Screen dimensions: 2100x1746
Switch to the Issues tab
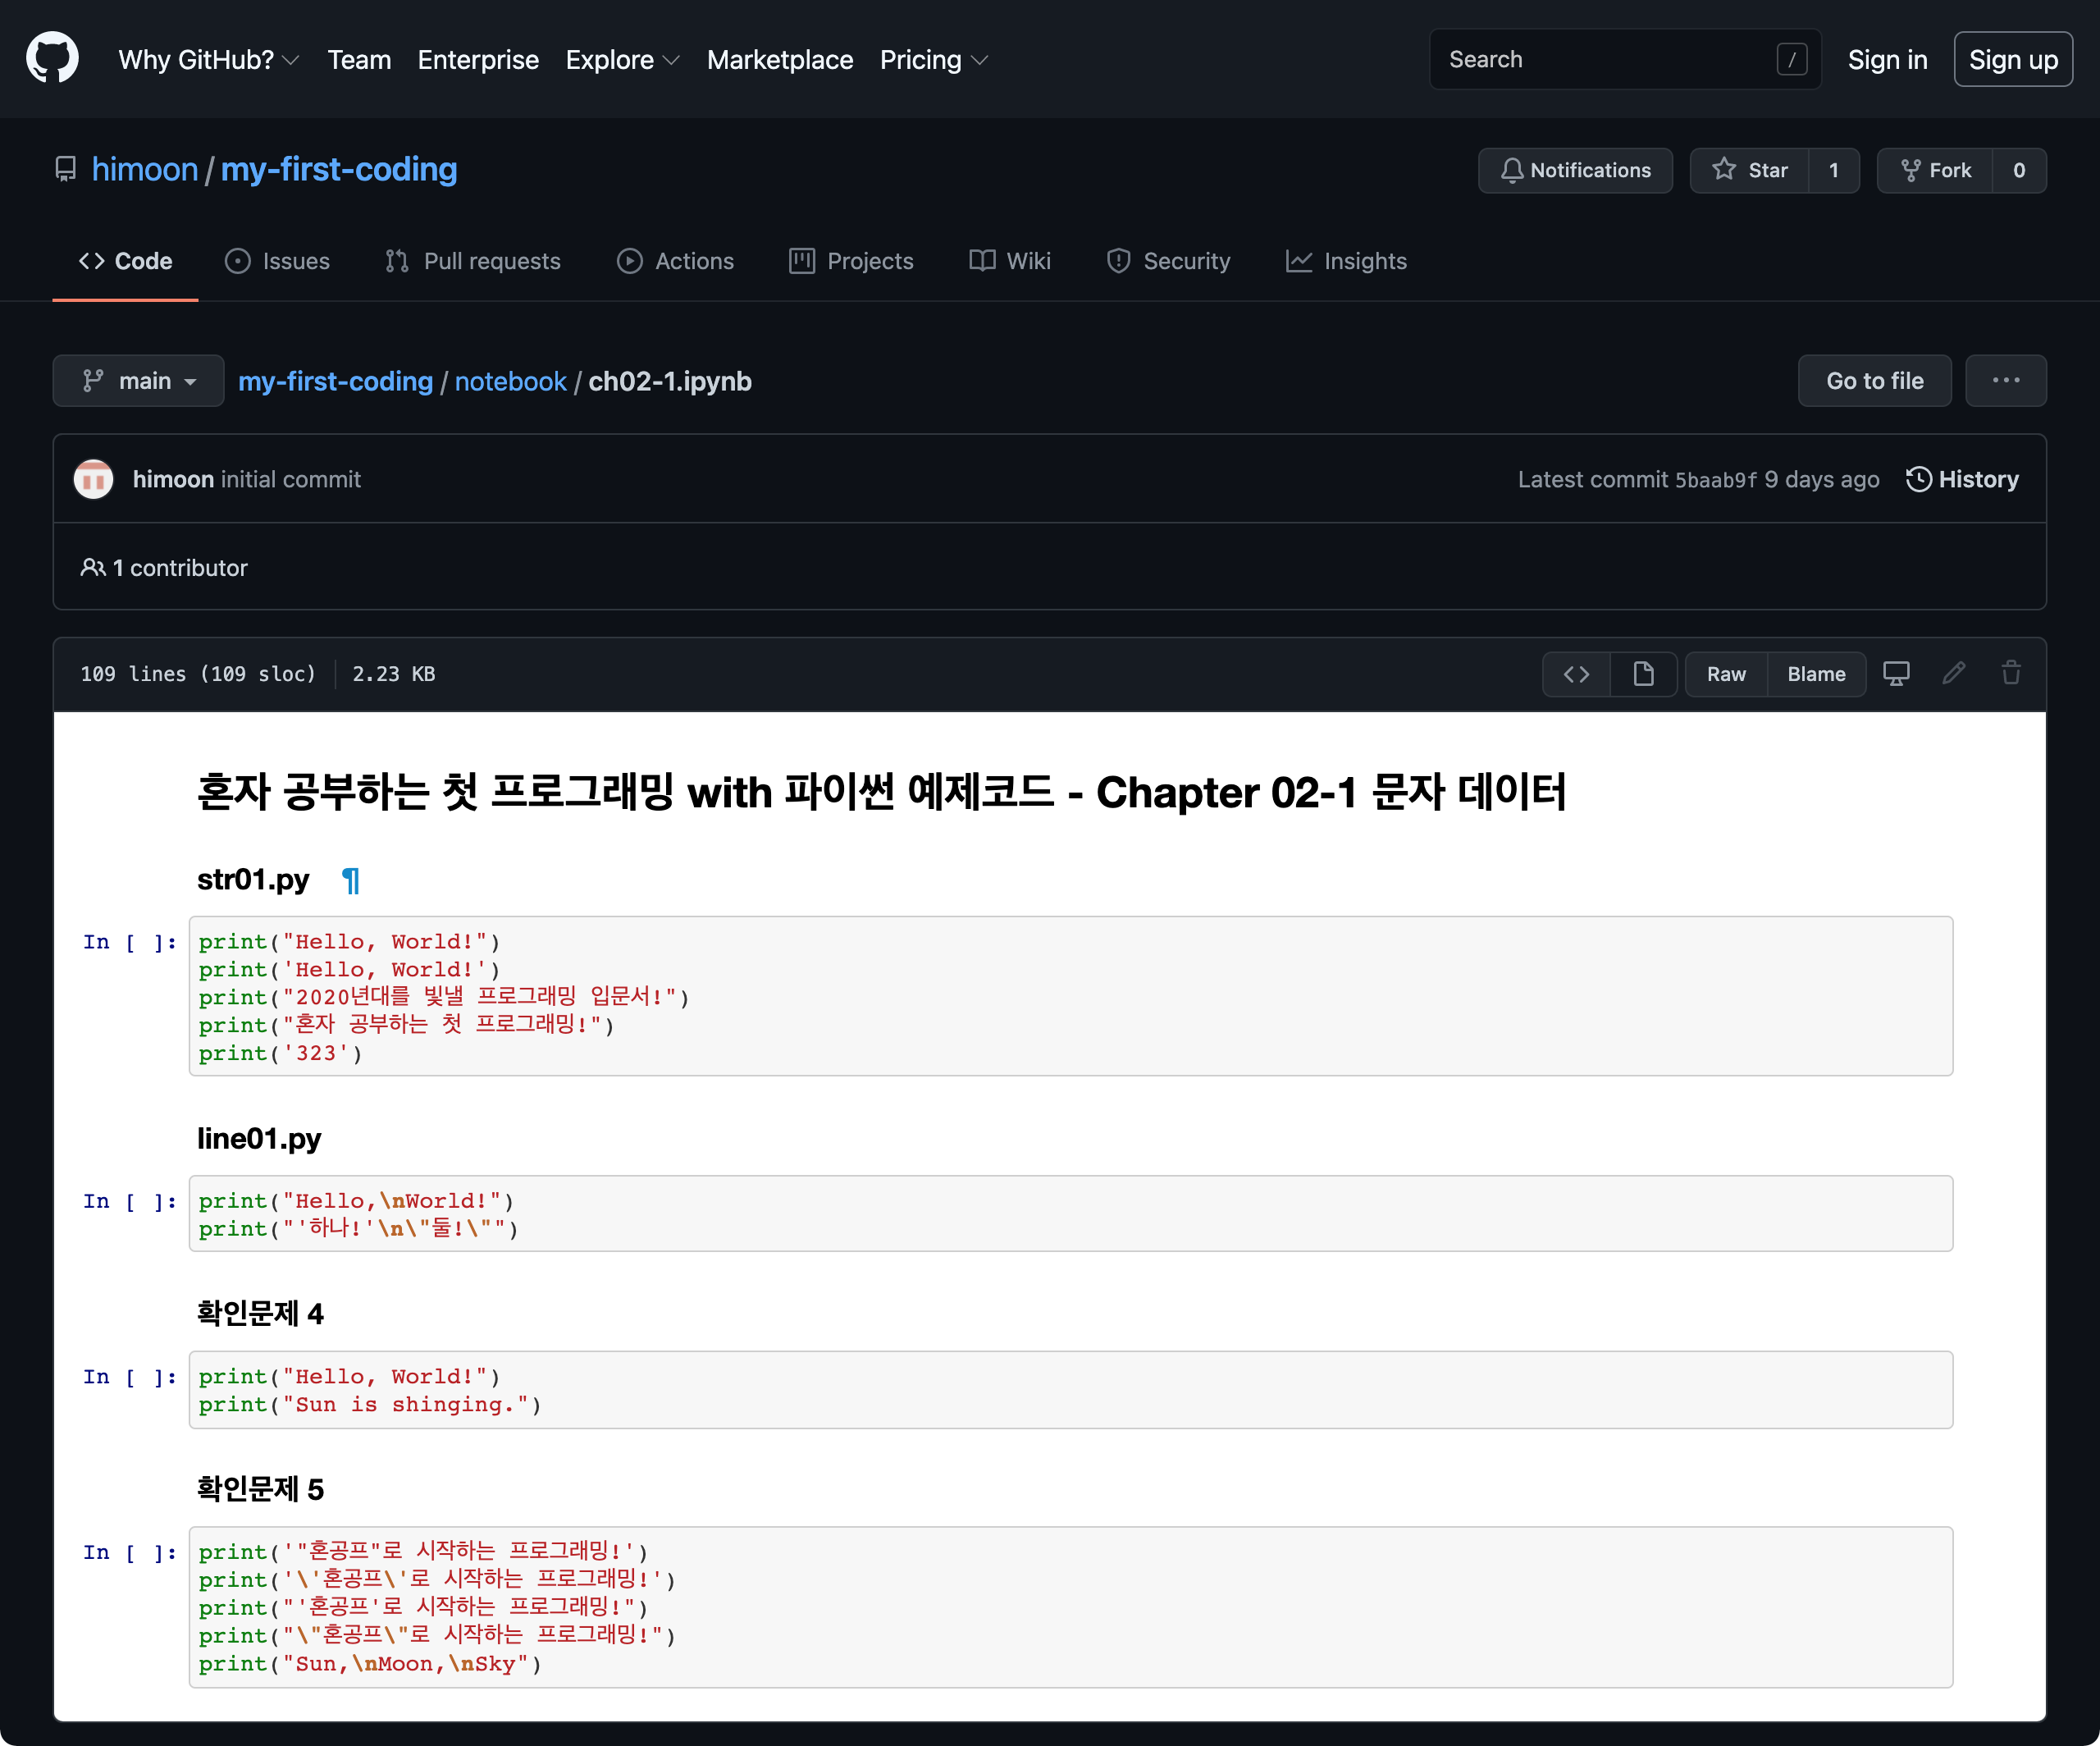pos(277,261)
